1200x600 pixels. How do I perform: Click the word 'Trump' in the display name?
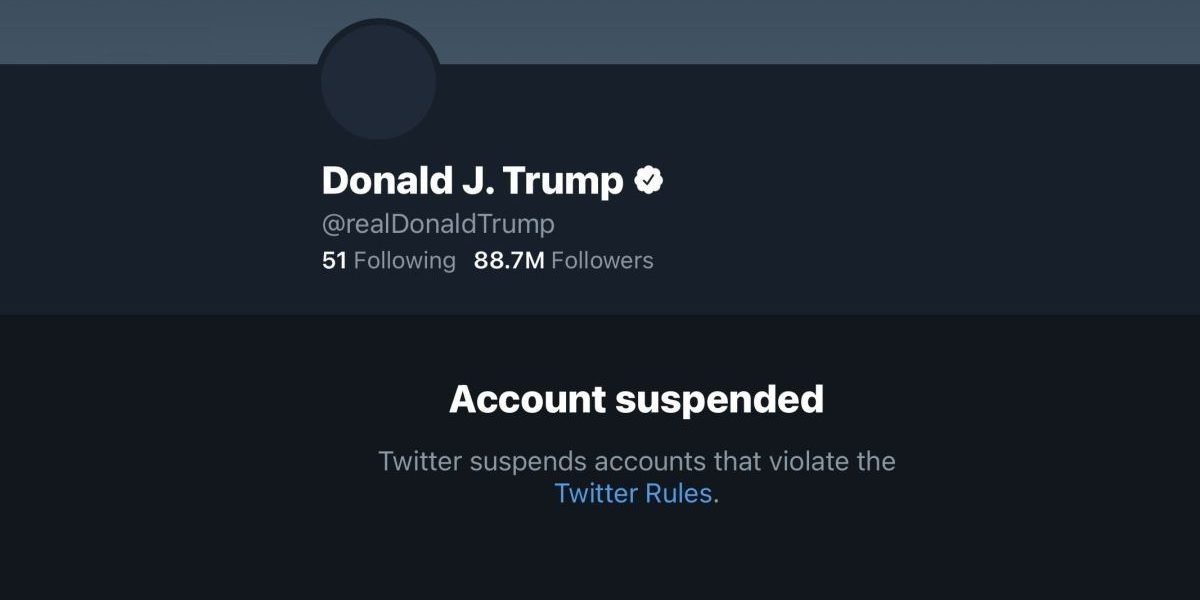coord(562,181)
